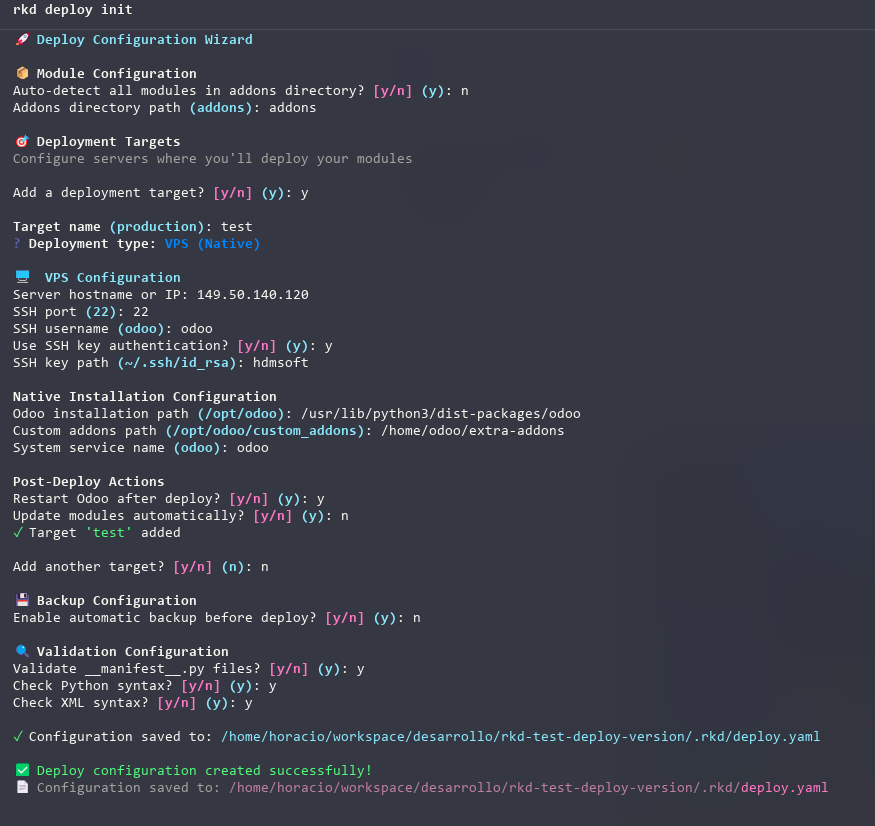
Task: Click the question mark before Deployment type
Action: (17, 243)
